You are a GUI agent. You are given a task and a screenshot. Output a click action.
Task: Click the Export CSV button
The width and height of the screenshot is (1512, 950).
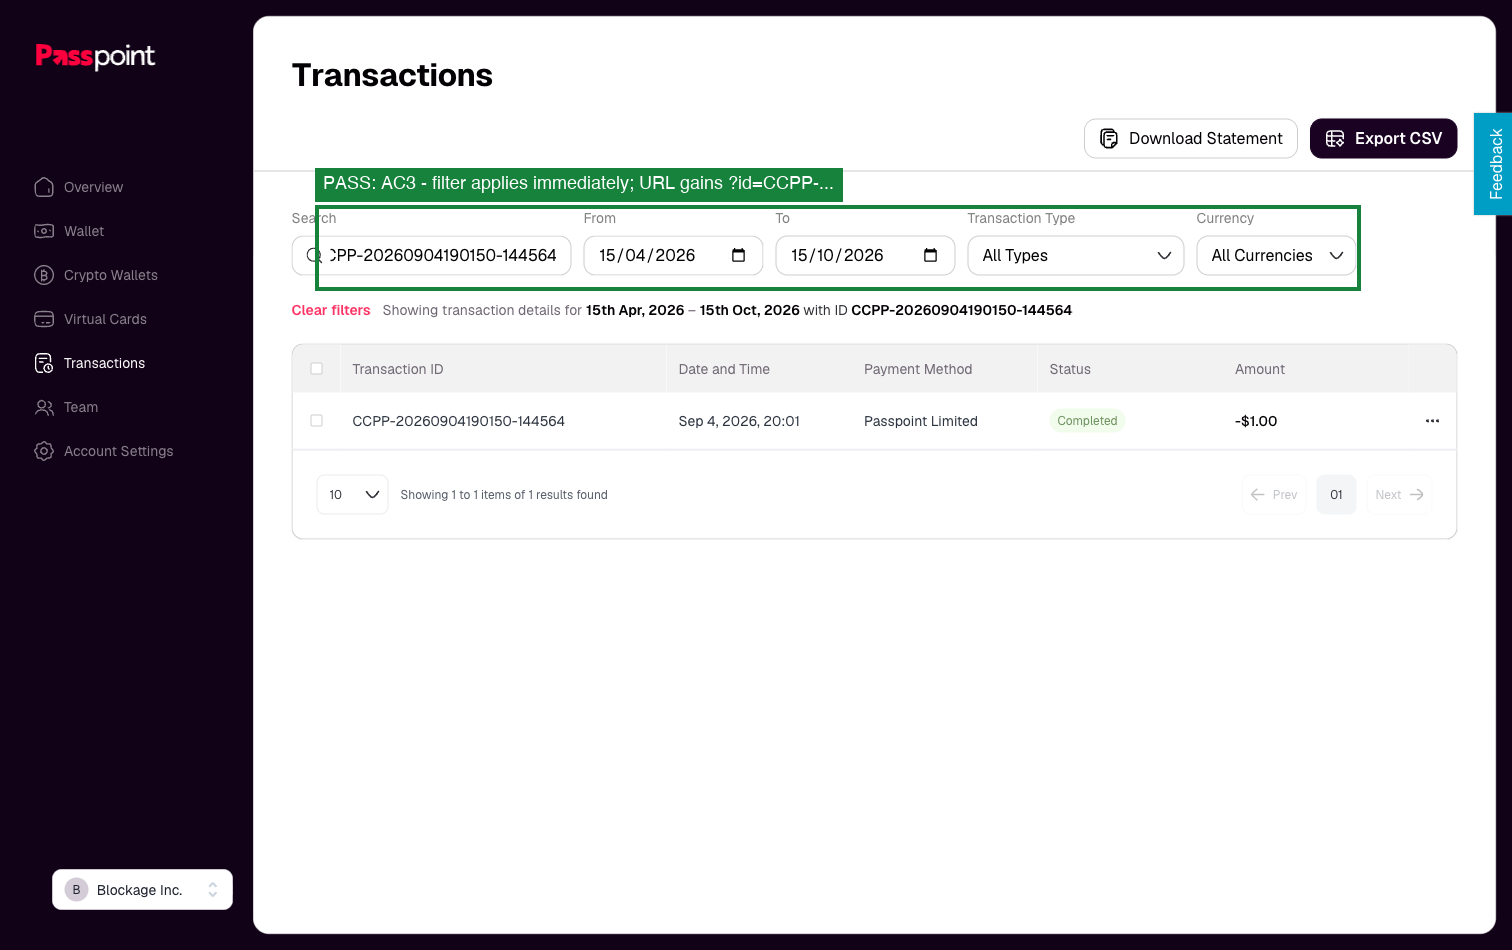click(x=1384, y=138)
